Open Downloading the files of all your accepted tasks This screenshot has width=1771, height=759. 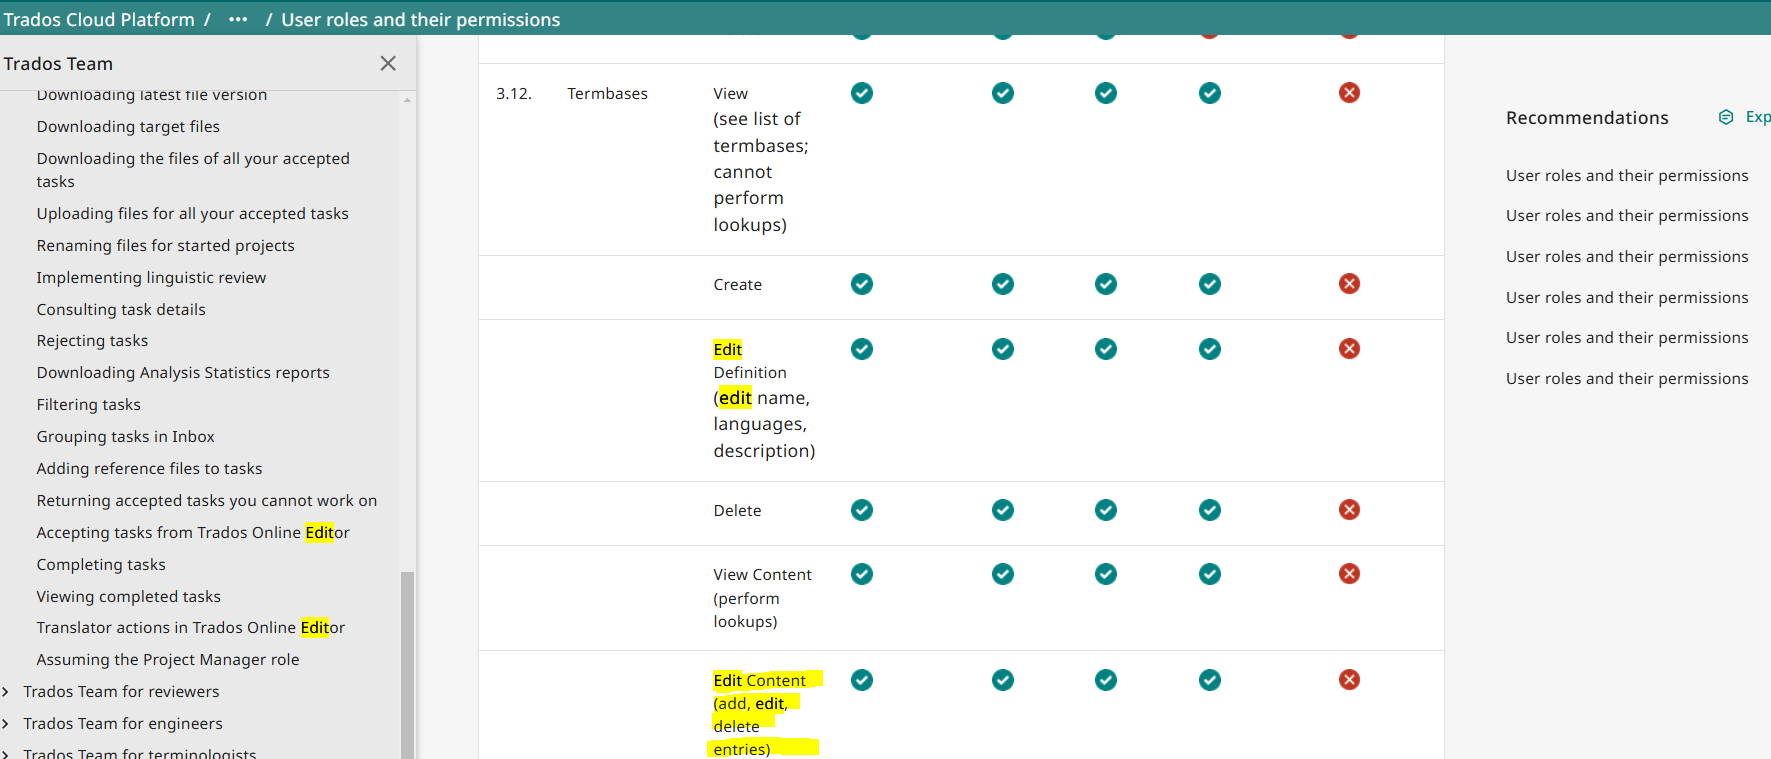tap(193, 170)
